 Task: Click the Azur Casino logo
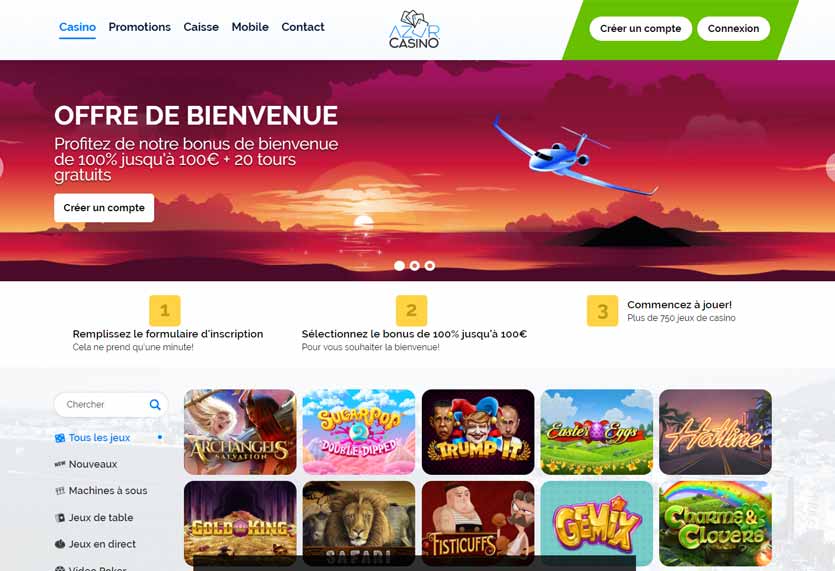point(414,30)
